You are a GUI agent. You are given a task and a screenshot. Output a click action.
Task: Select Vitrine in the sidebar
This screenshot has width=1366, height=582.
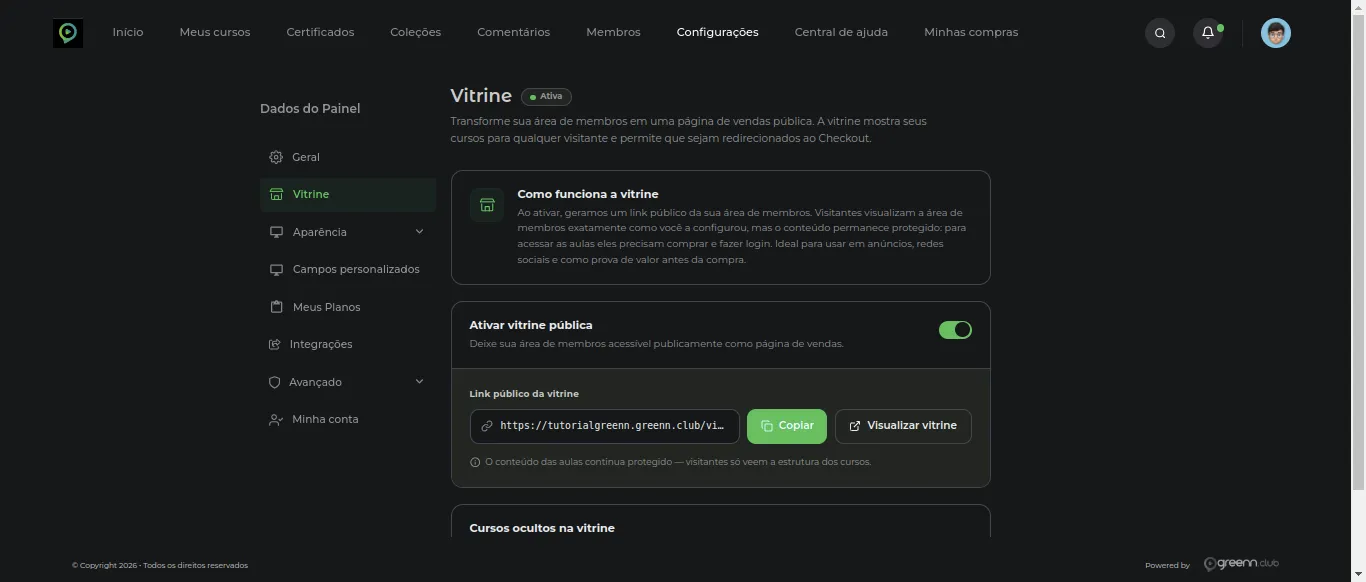[x=348, y=194]
